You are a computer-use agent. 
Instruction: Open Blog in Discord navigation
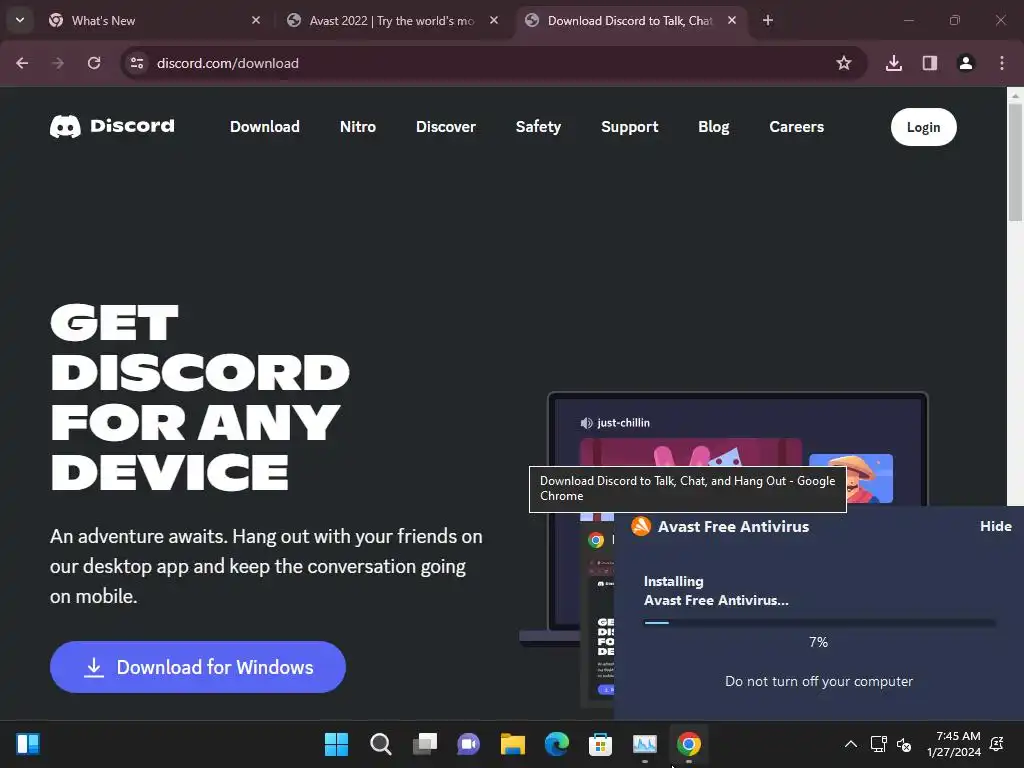pyautogui.click(x=714, y=127)
